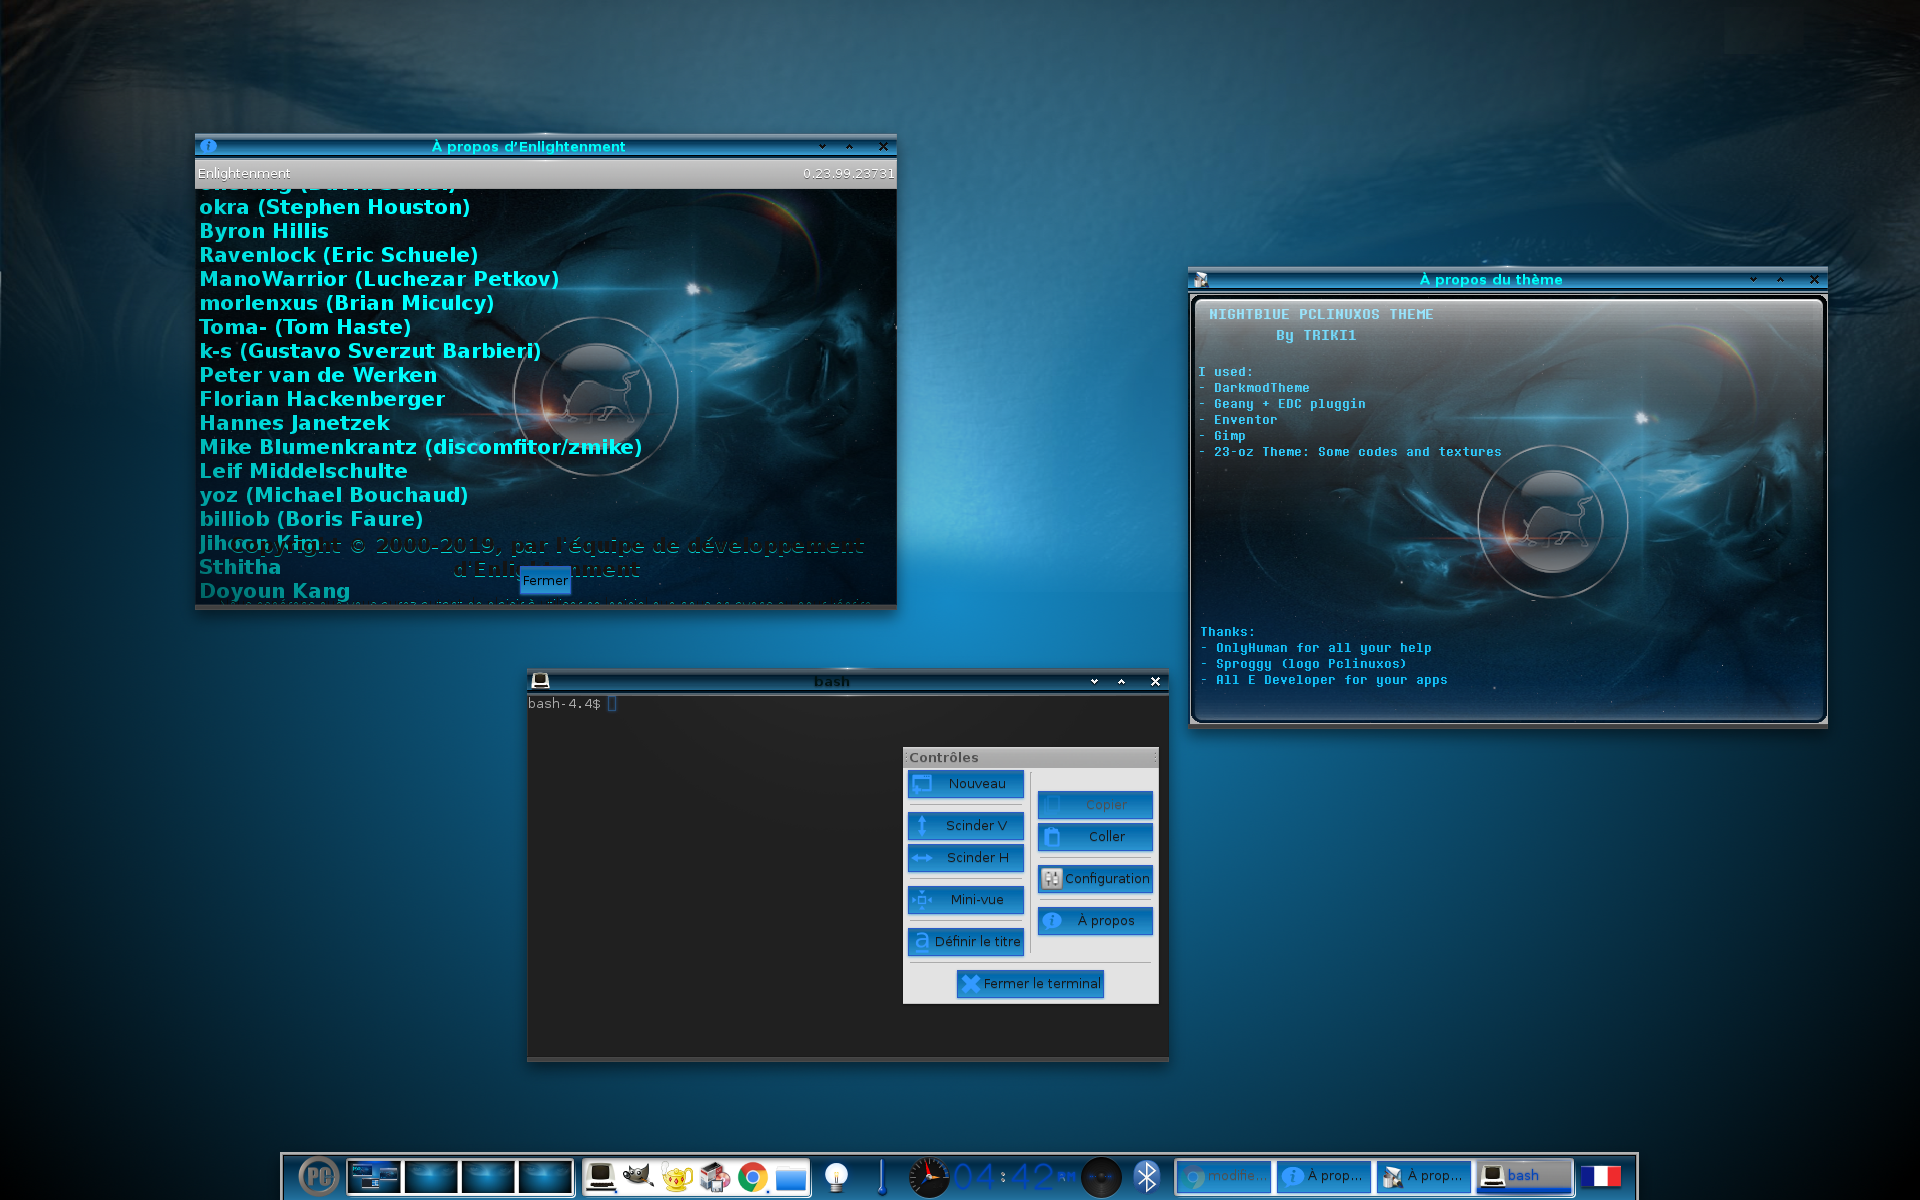Click 'Ravenlock (Eric Schuele)' credit line

339,255
